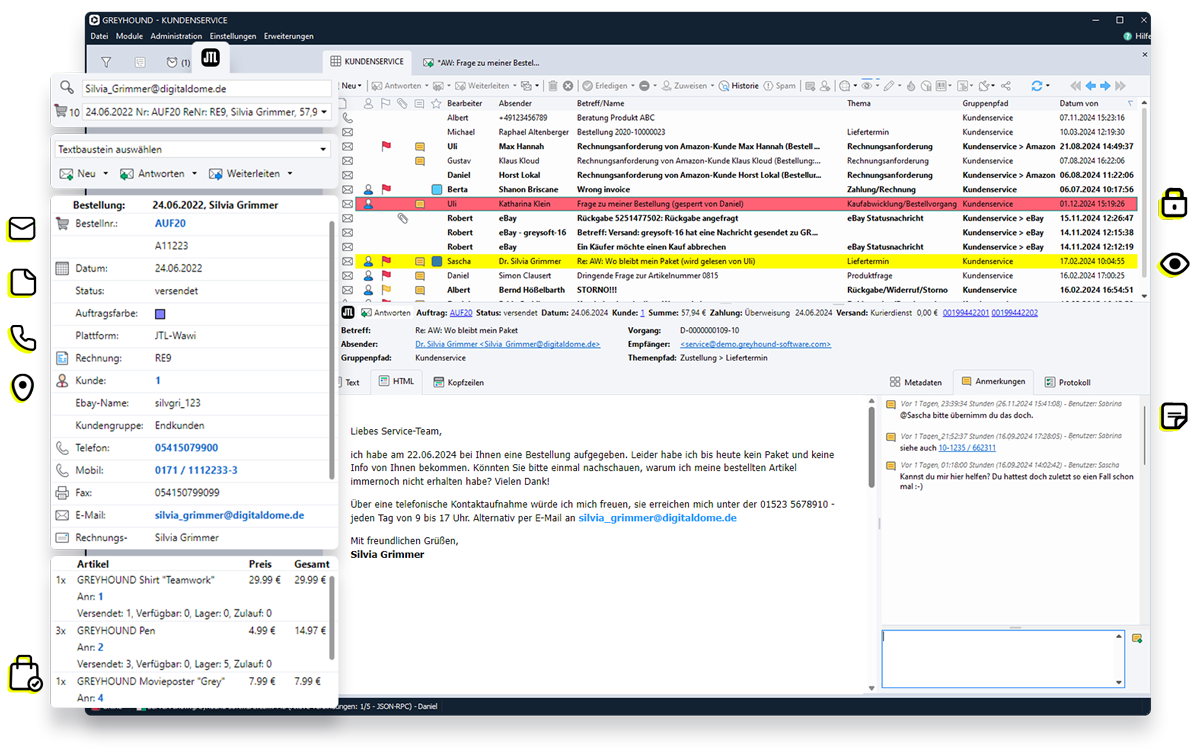This screenshot has width=1200, height=754.
Task: Switch to the Kopfzeilen tab
Action: tap(458, 382)
